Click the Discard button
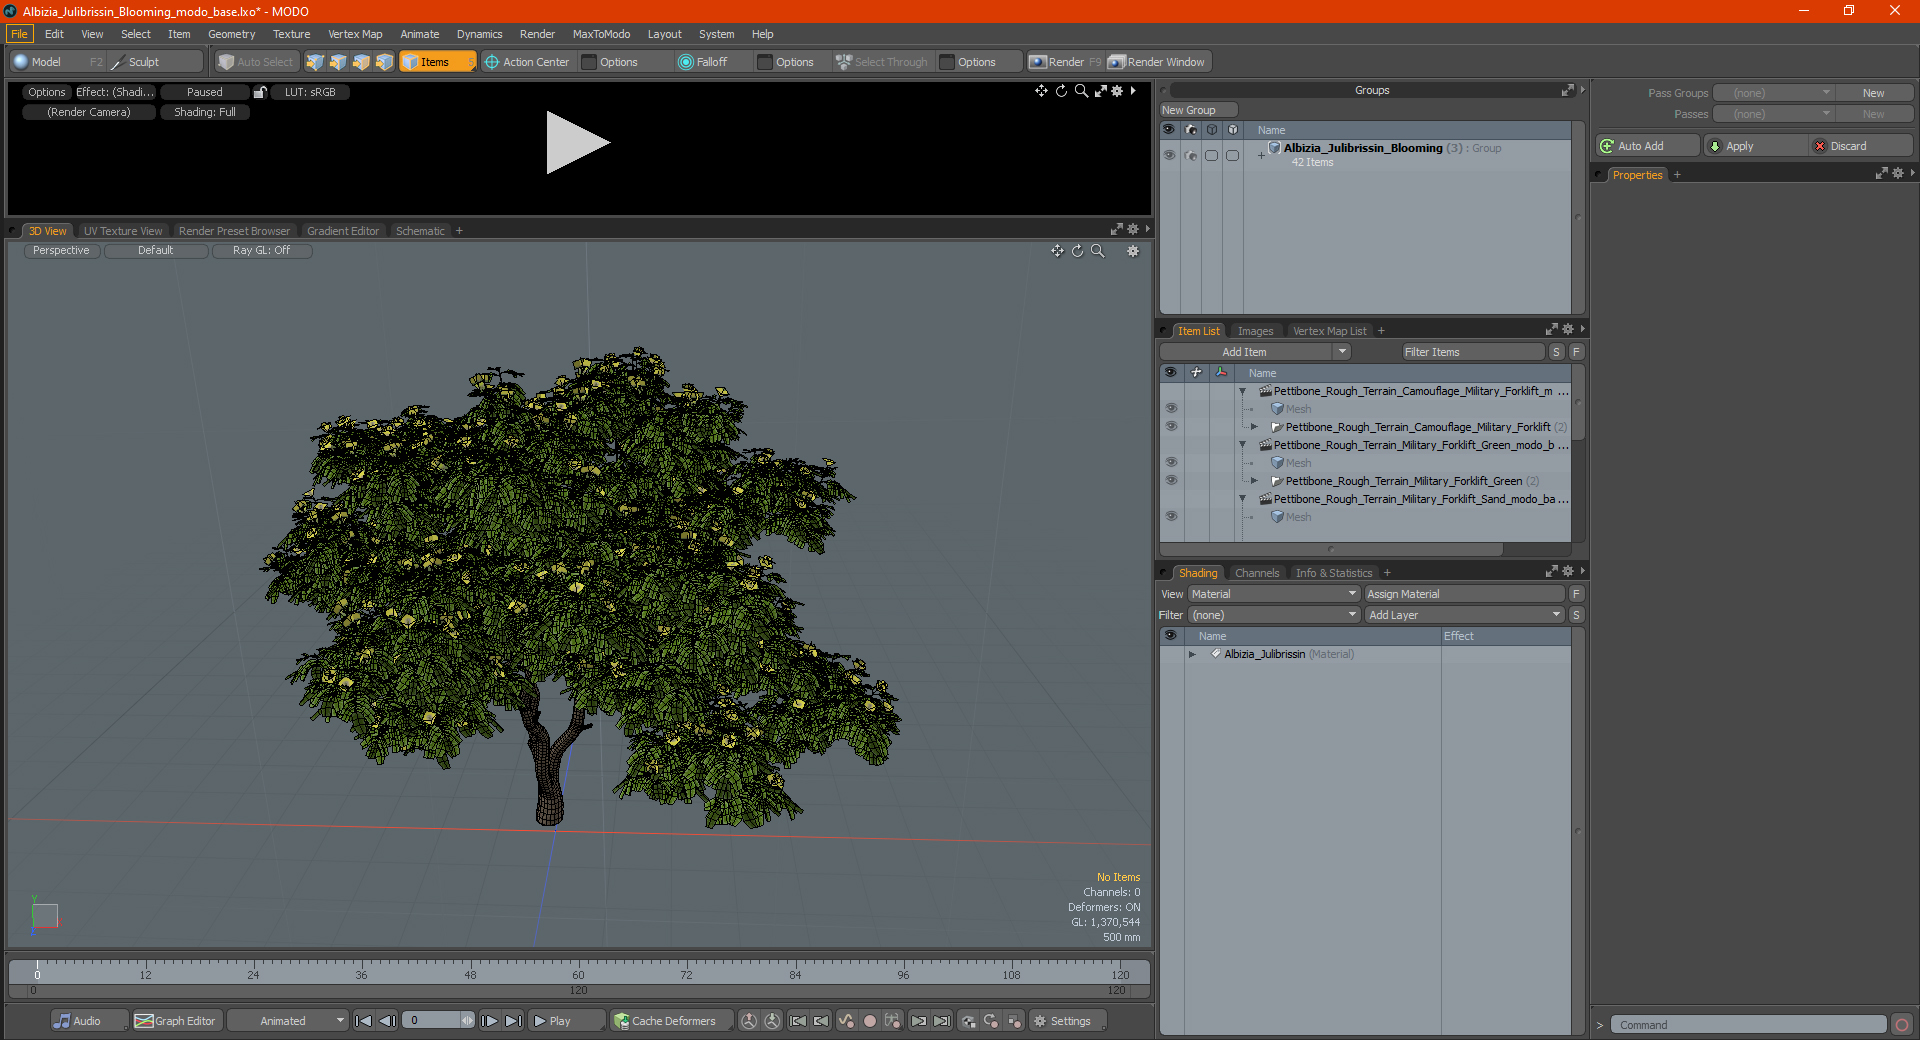 click(1860, 146)
